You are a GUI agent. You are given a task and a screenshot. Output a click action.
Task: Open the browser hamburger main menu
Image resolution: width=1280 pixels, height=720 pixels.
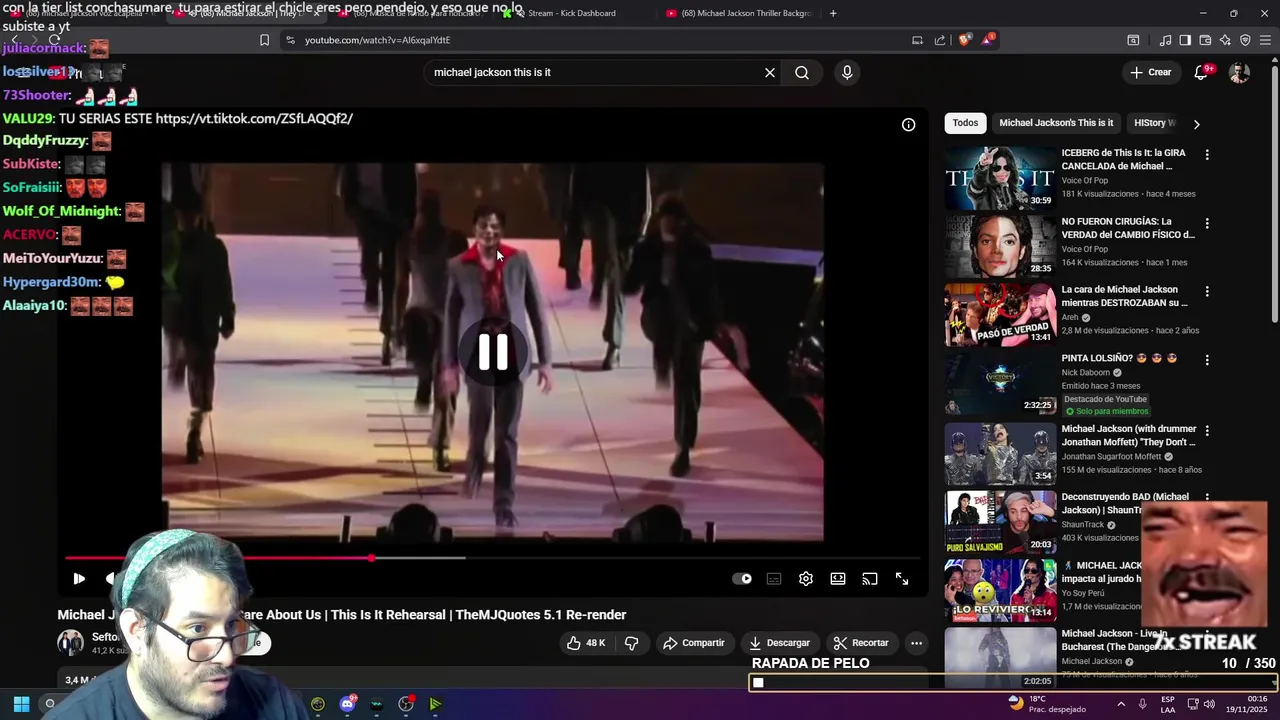[1265, 40]
